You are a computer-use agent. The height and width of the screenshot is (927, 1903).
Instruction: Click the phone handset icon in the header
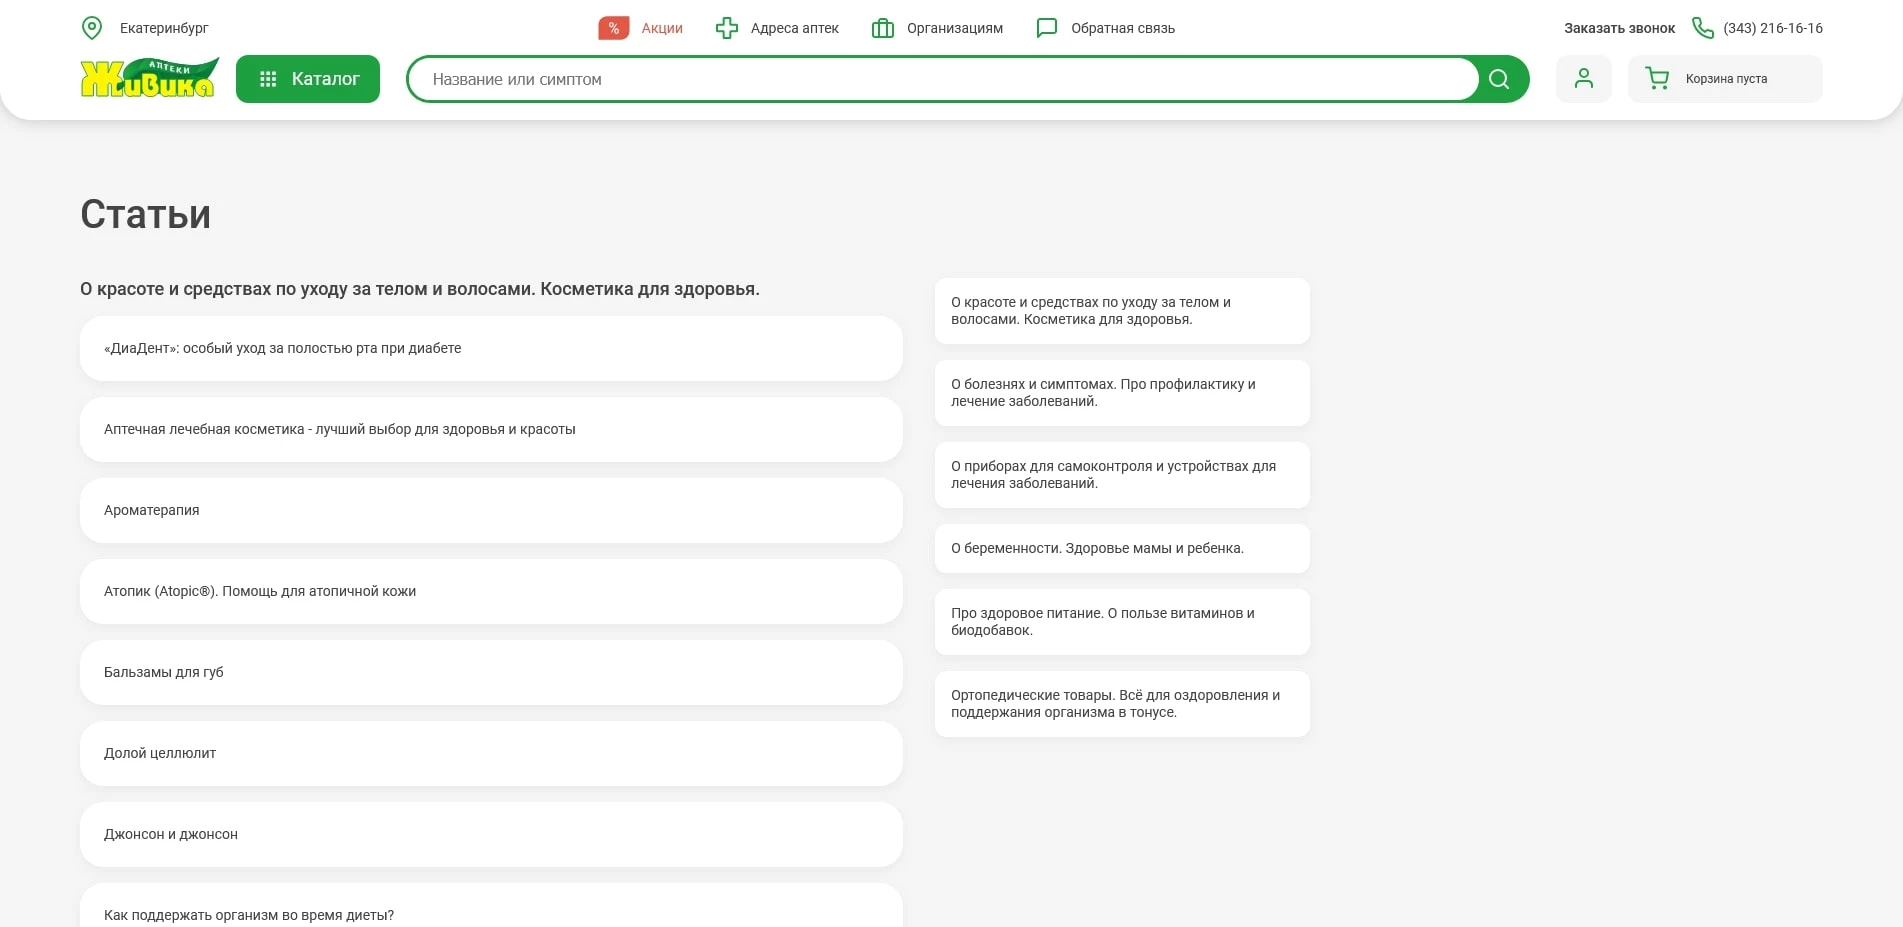pyautogui.click(x=1702, y=29)
